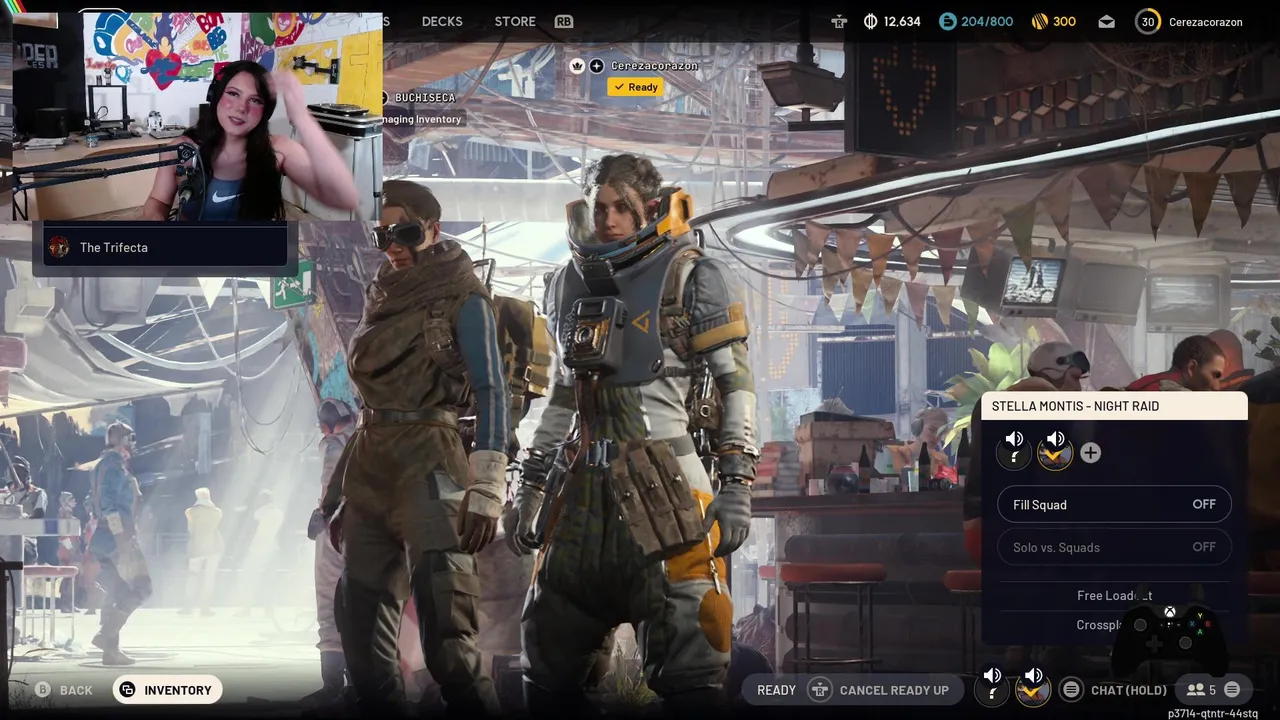Viewport: 1280px width, 720px height.
Task: Click the controller stick icon in top bar
Action: 839,21
